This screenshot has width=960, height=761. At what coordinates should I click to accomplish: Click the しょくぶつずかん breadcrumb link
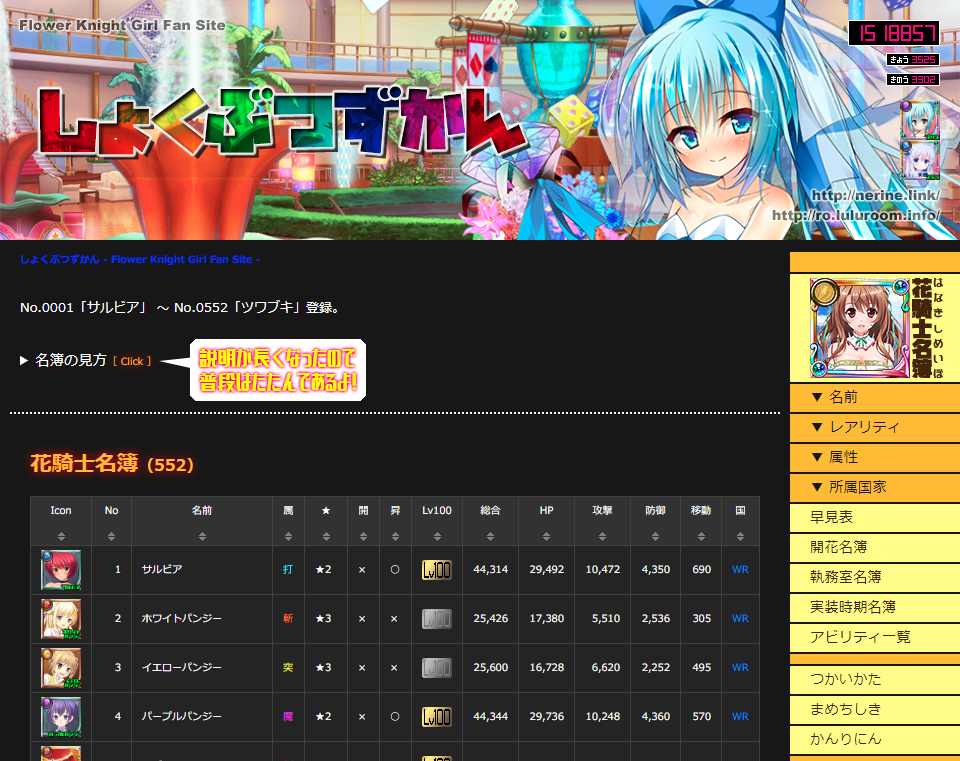pos(140,260)
